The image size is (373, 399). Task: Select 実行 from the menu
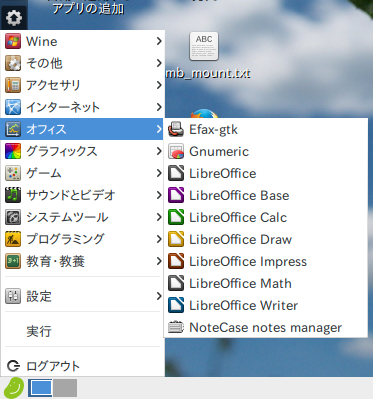(x=83, y=331)
